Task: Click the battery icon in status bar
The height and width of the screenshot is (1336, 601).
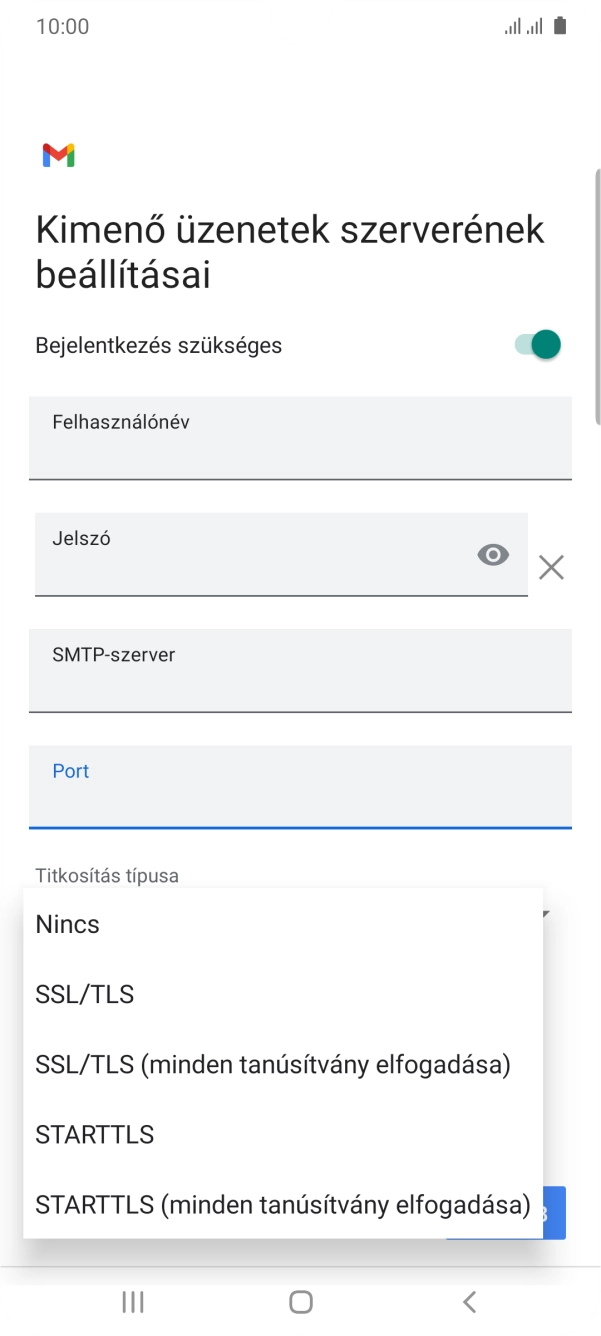Action: [x=561, y=25]
